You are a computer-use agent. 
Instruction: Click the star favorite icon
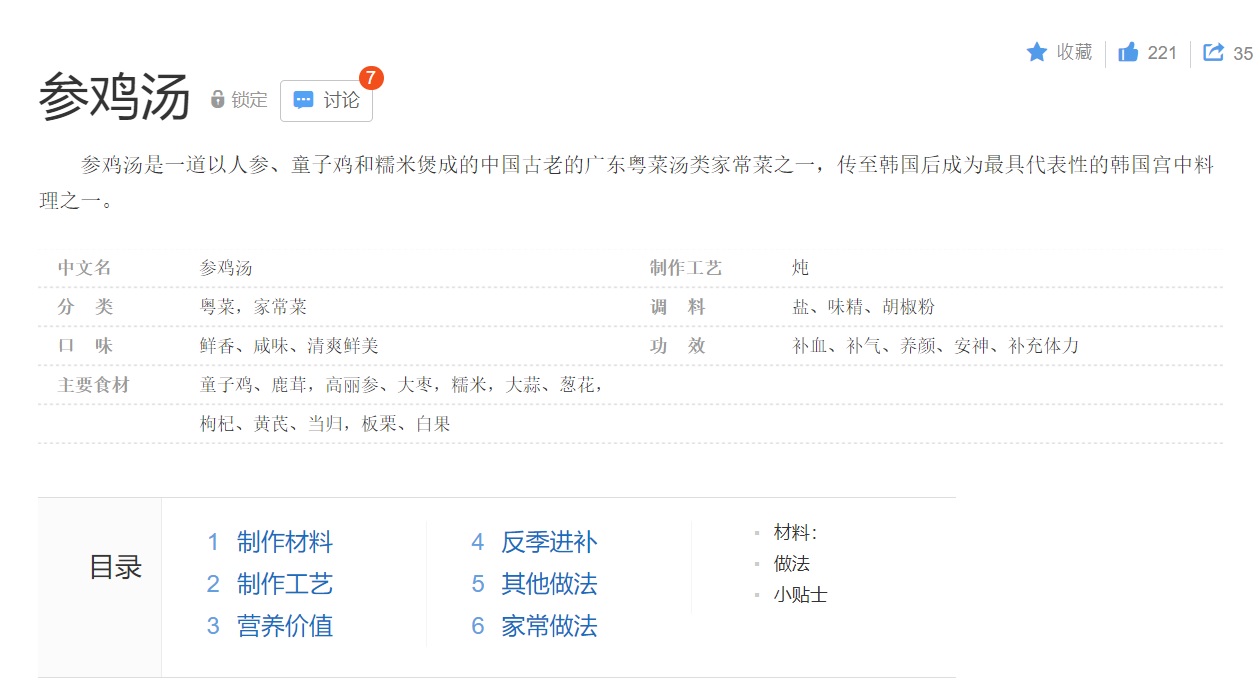(x=1037, y=52)
